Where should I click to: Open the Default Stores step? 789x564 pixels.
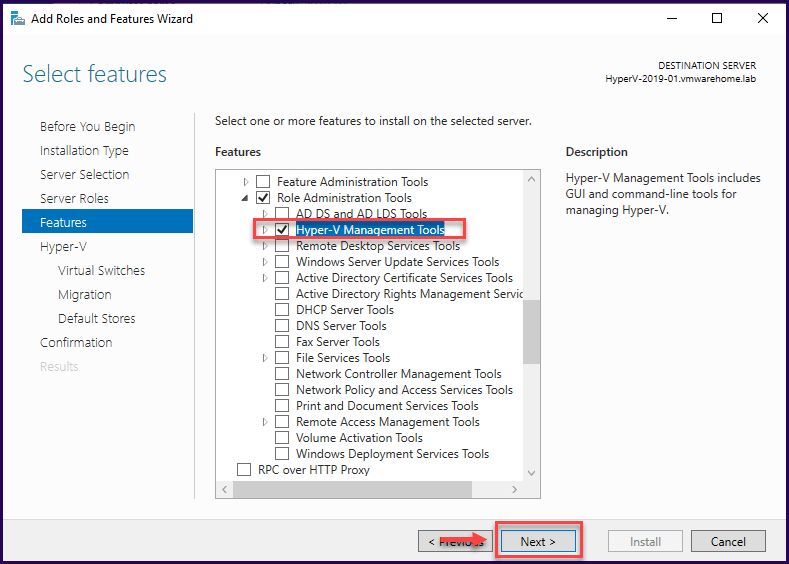(x=97, y=318)
